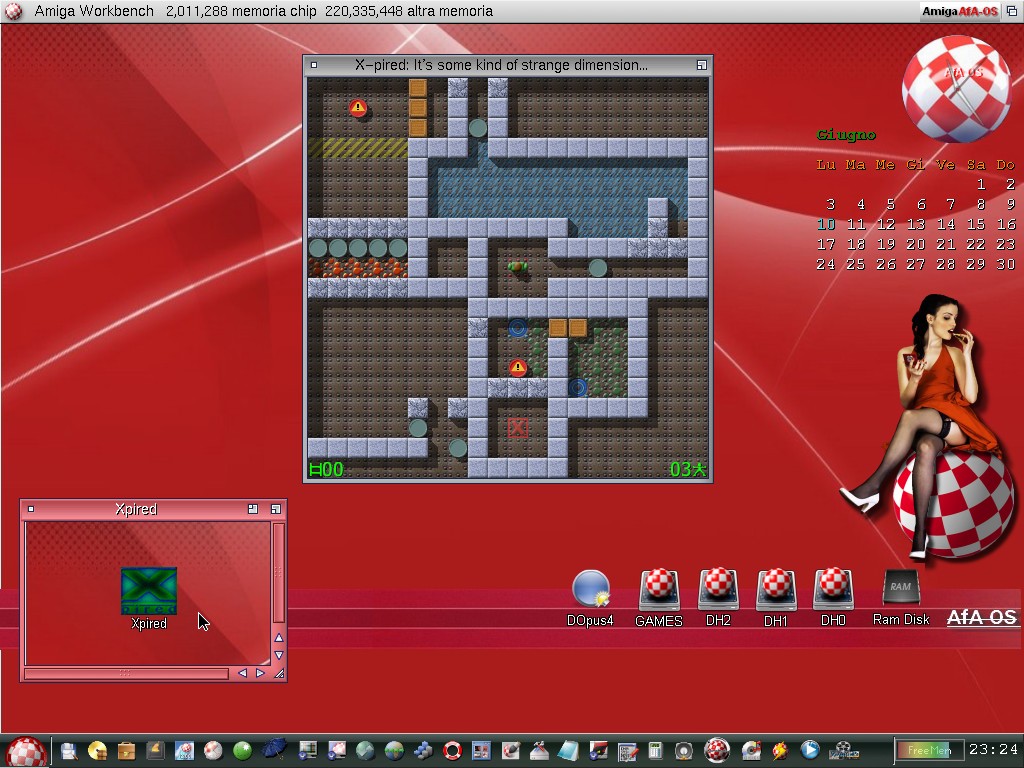Open the DH2 drive icon
The height and width of the screenshot is (768, 1024).
pos(718,590)
